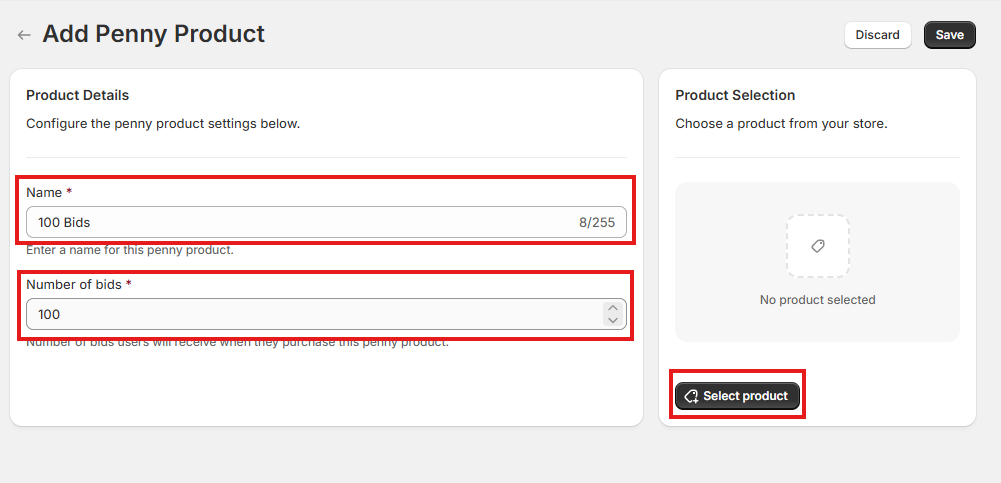1001x483 pixels.
Task: Decrease Number of bids with the down arrow
Action: (x=612, y=320)
